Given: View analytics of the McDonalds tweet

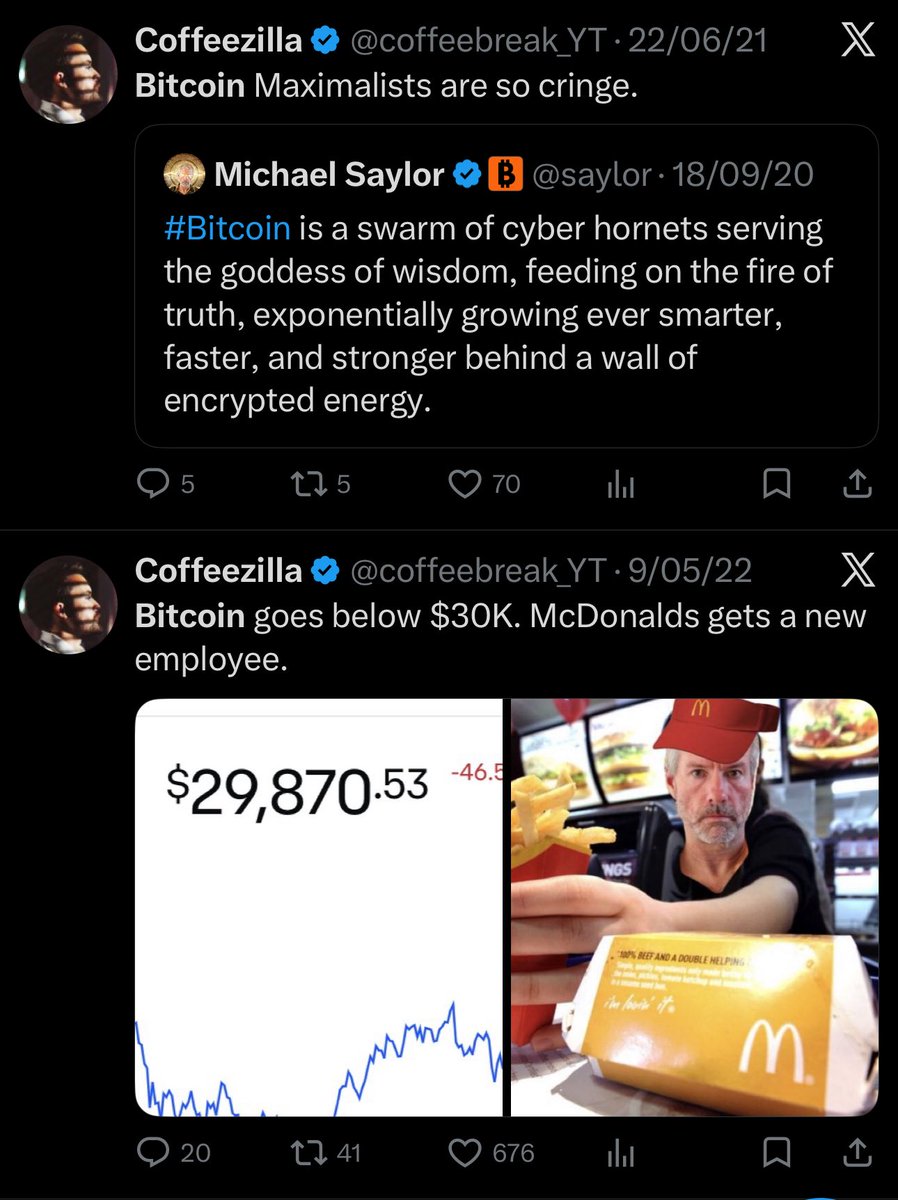Looking at the screenshot, I should pos(621,1153).
